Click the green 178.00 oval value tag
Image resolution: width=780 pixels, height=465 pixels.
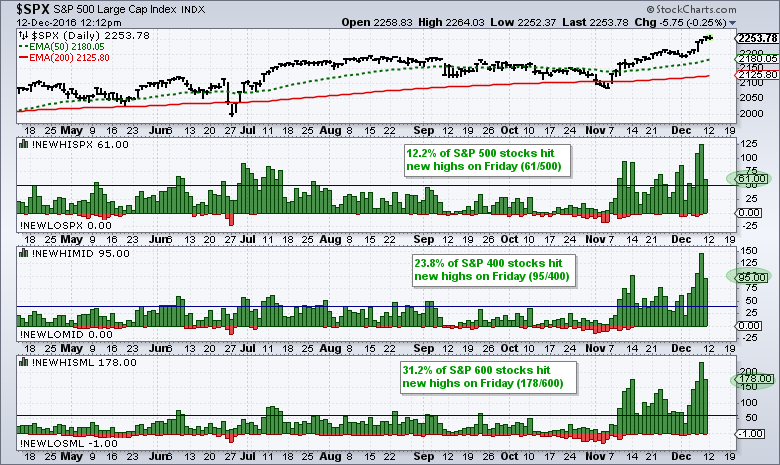(x=752, y=379)
